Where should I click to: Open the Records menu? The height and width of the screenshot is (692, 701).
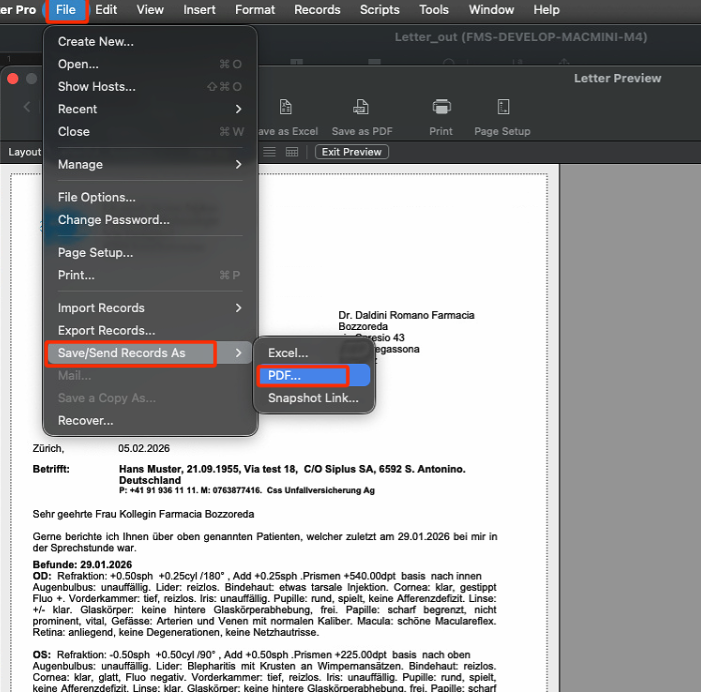[317, 9]
